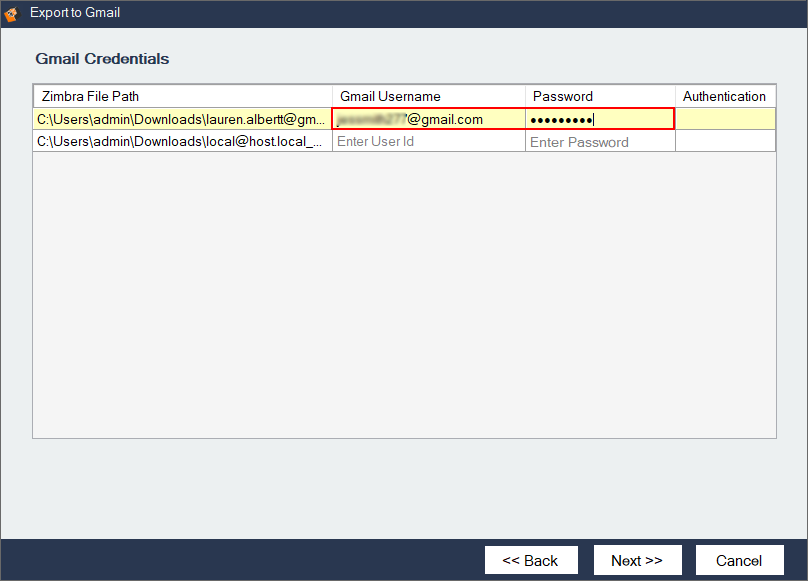The height and width of the screenshot is (581, 808).
Task: Click the first row Authentication cell
Action: [725, 119]
